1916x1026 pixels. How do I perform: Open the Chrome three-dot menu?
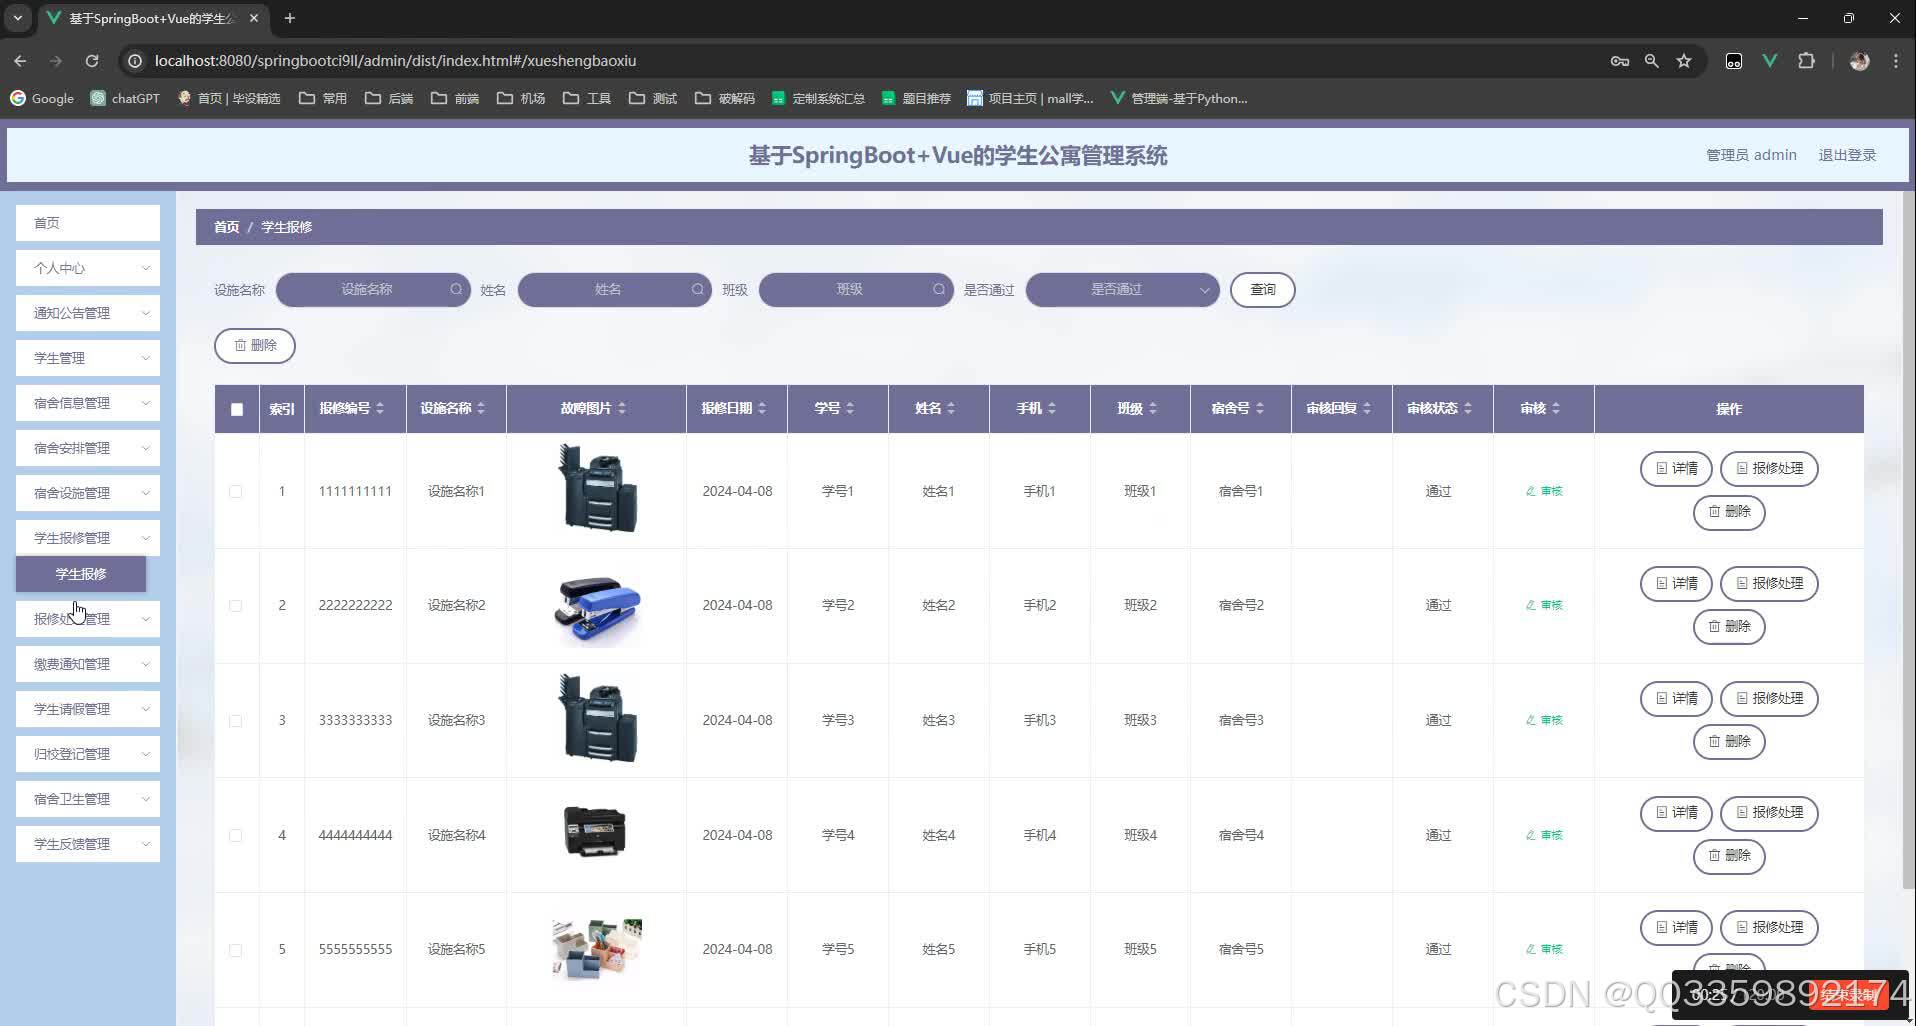[1896, 61]
